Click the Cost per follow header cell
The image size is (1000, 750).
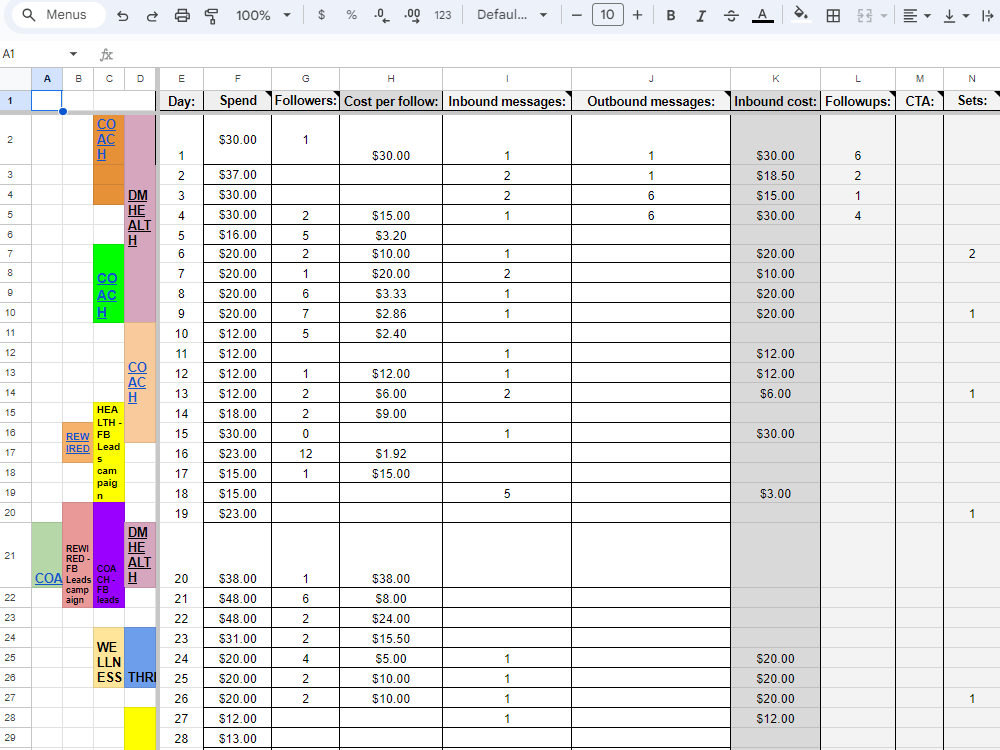click(x=391, y=101)
